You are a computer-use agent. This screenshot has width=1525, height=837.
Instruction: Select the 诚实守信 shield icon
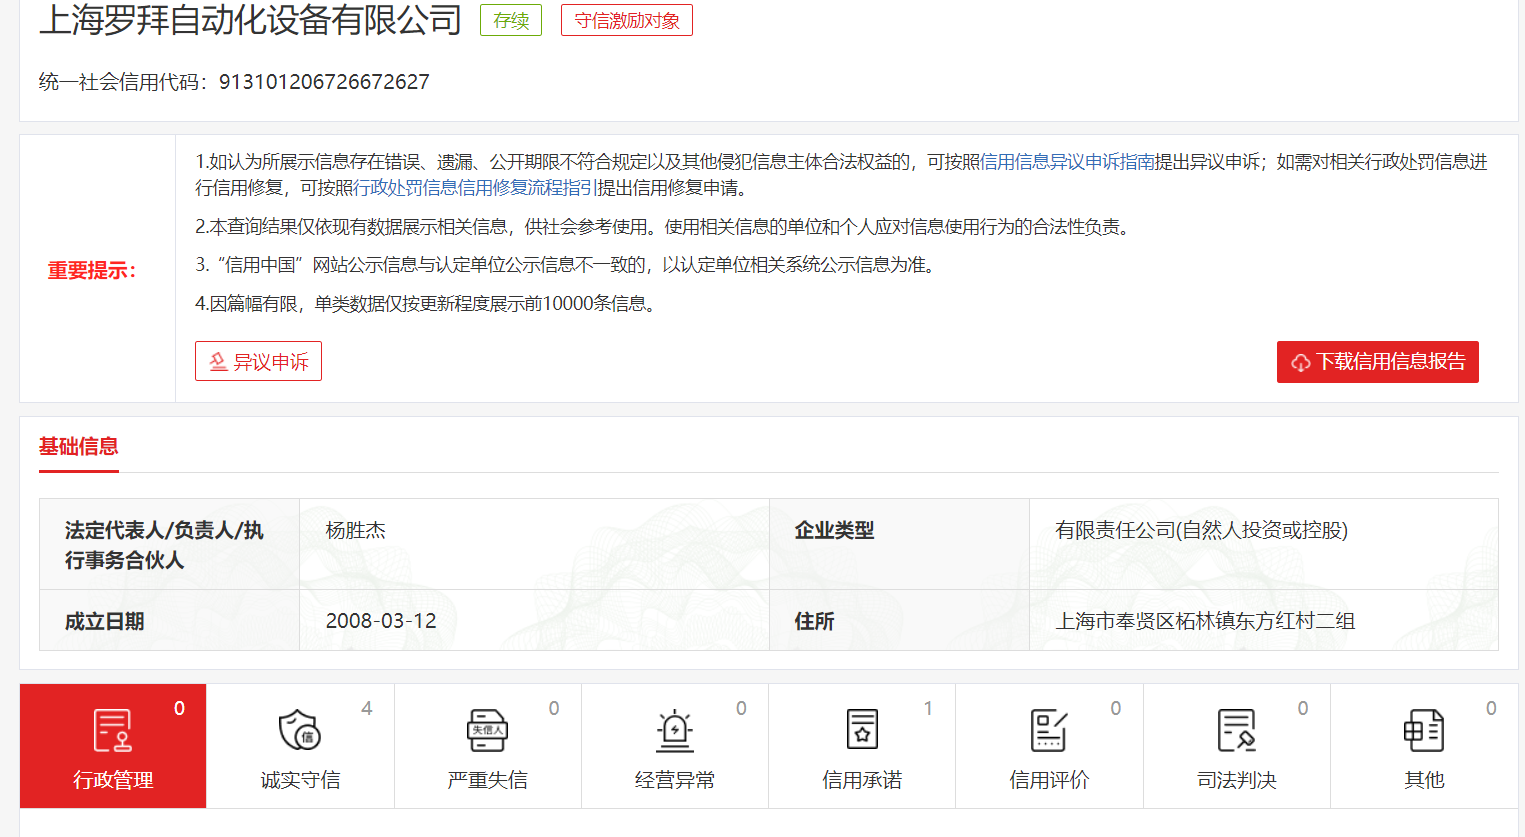(x=299, y=730)
